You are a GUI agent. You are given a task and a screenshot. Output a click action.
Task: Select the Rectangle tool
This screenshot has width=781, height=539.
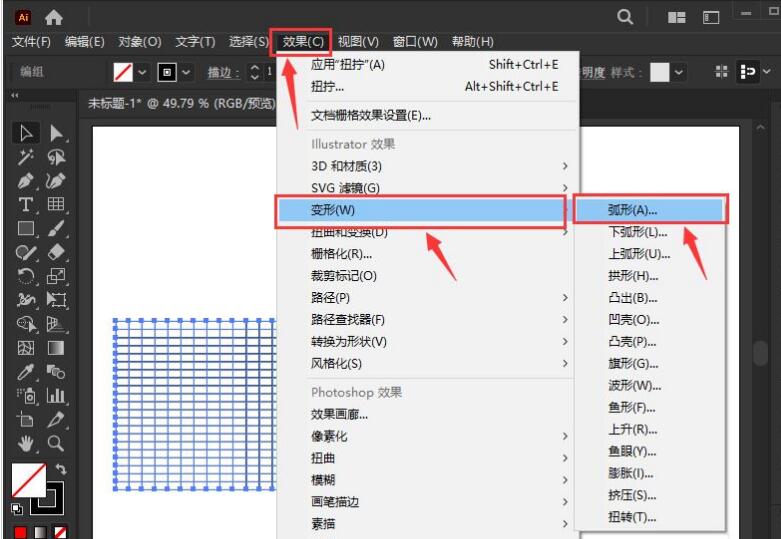27,230
